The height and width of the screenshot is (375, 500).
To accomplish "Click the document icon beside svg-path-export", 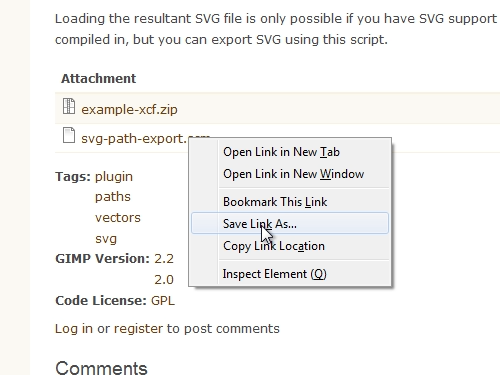I will click(69, 135).
